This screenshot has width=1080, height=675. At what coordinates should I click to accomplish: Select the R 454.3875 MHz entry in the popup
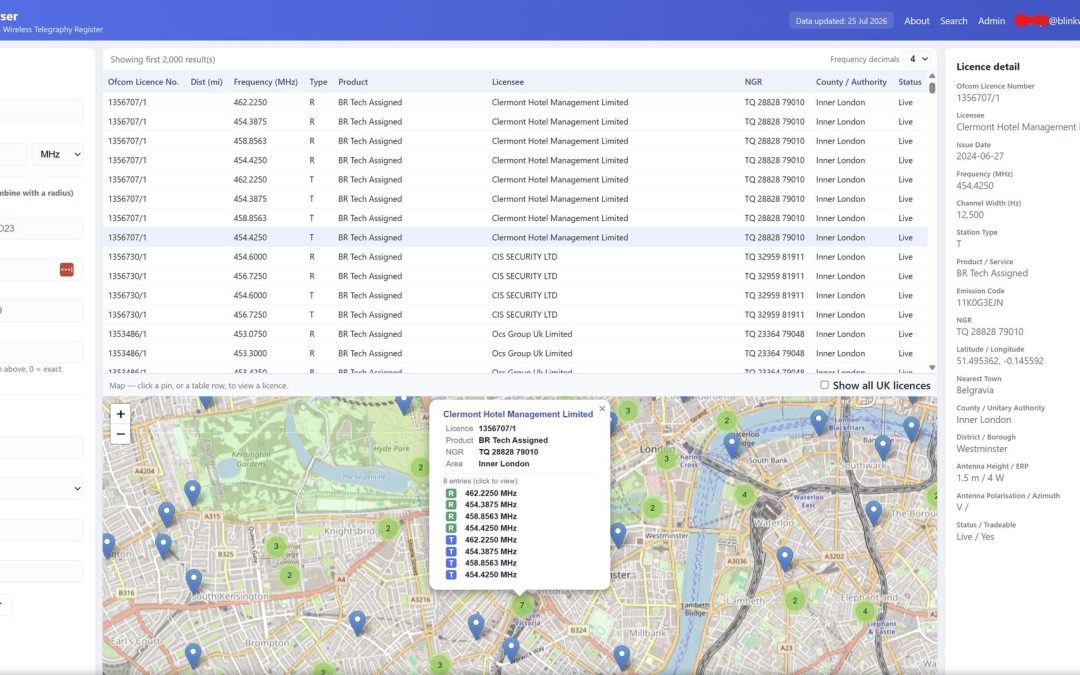pos(481,505)
